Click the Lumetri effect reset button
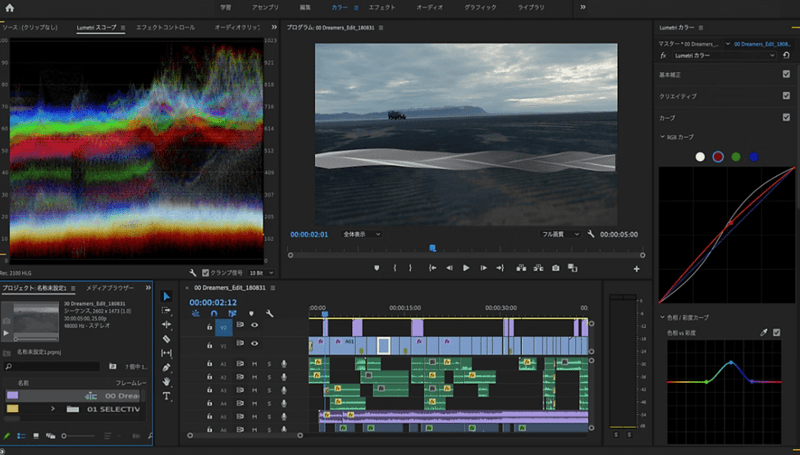Screen dimensions: 800x455 click(x=786, y=56)
